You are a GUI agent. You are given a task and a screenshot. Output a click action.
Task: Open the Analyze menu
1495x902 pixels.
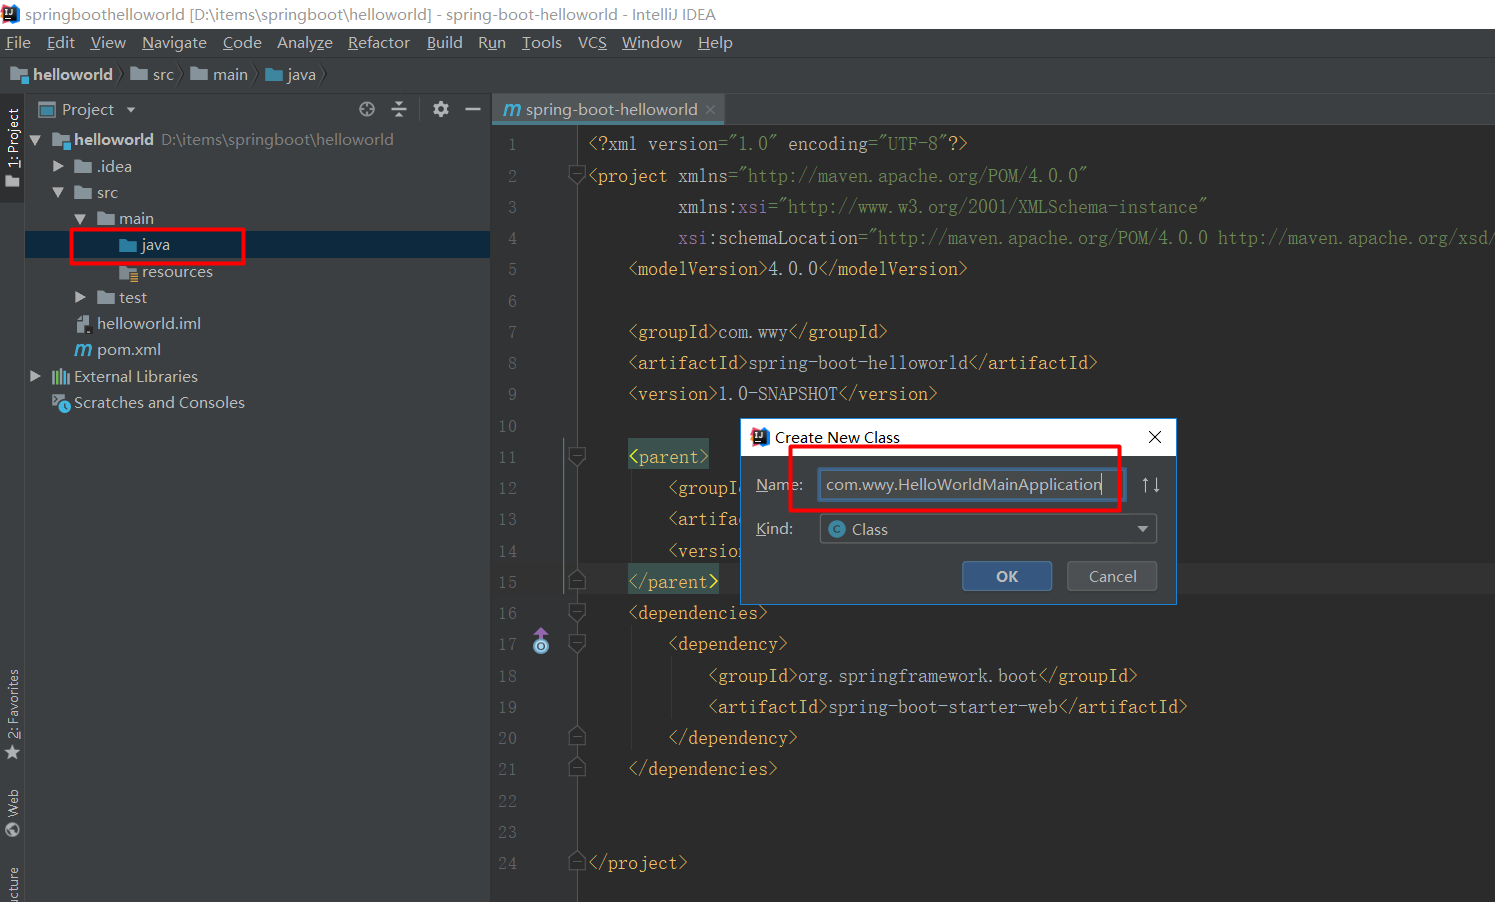pyautogui.click(x=305, y=42)
